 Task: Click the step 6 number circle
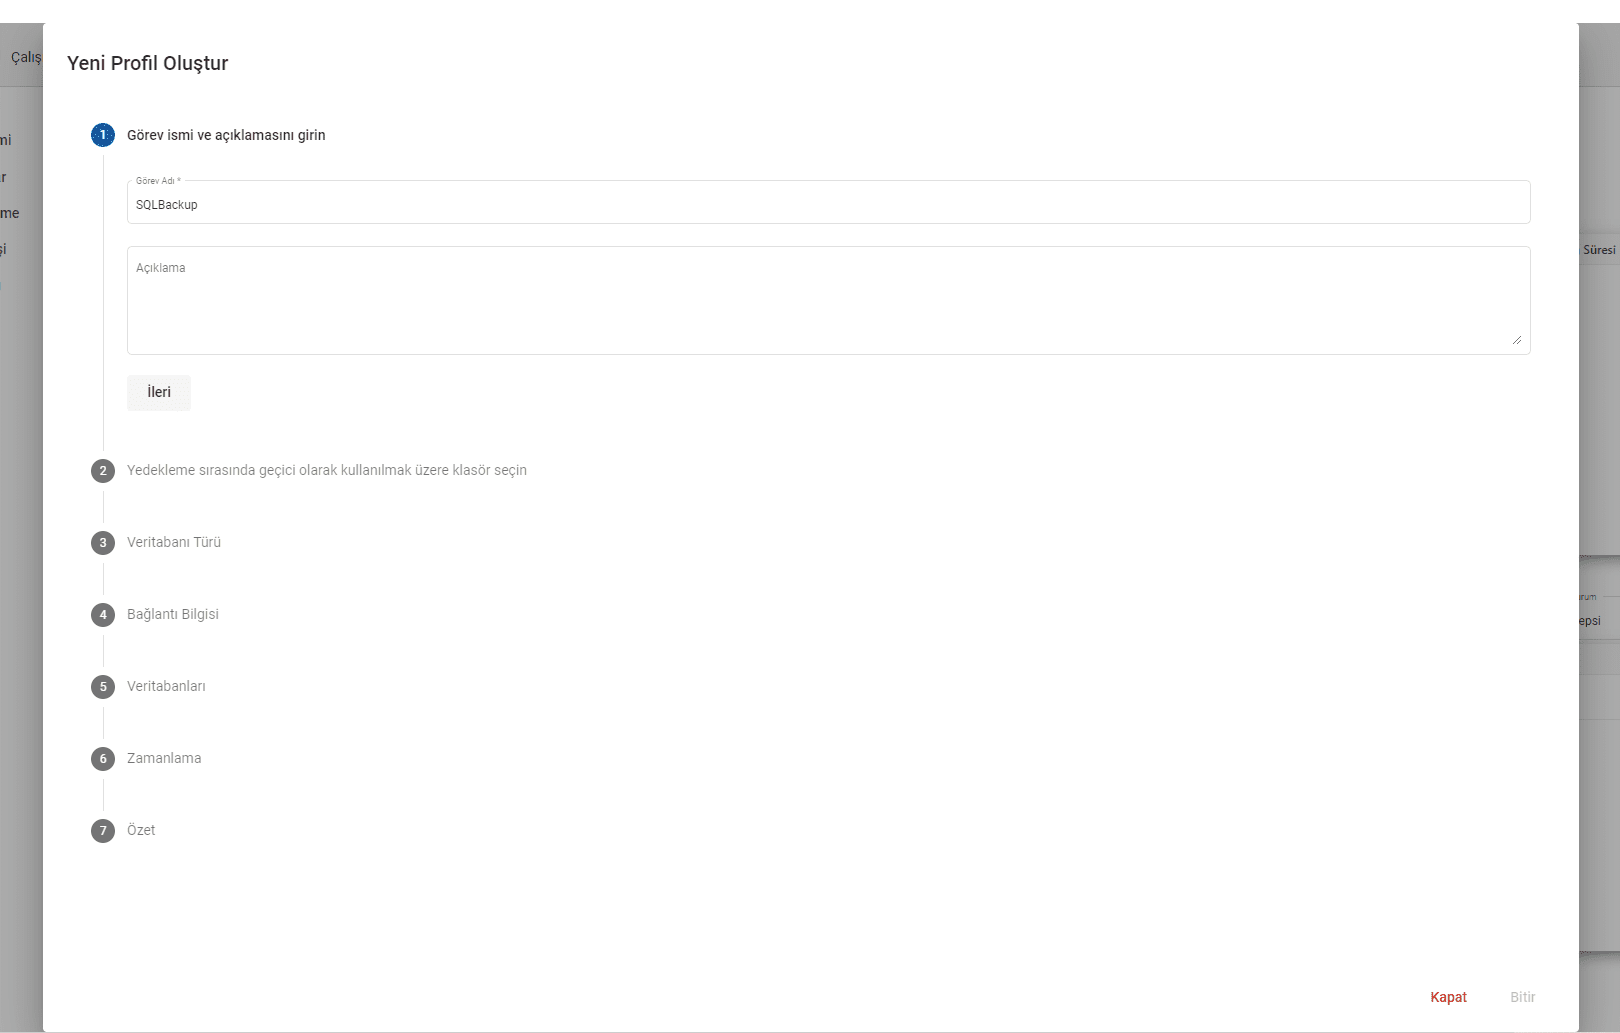[x=103, y=759]
